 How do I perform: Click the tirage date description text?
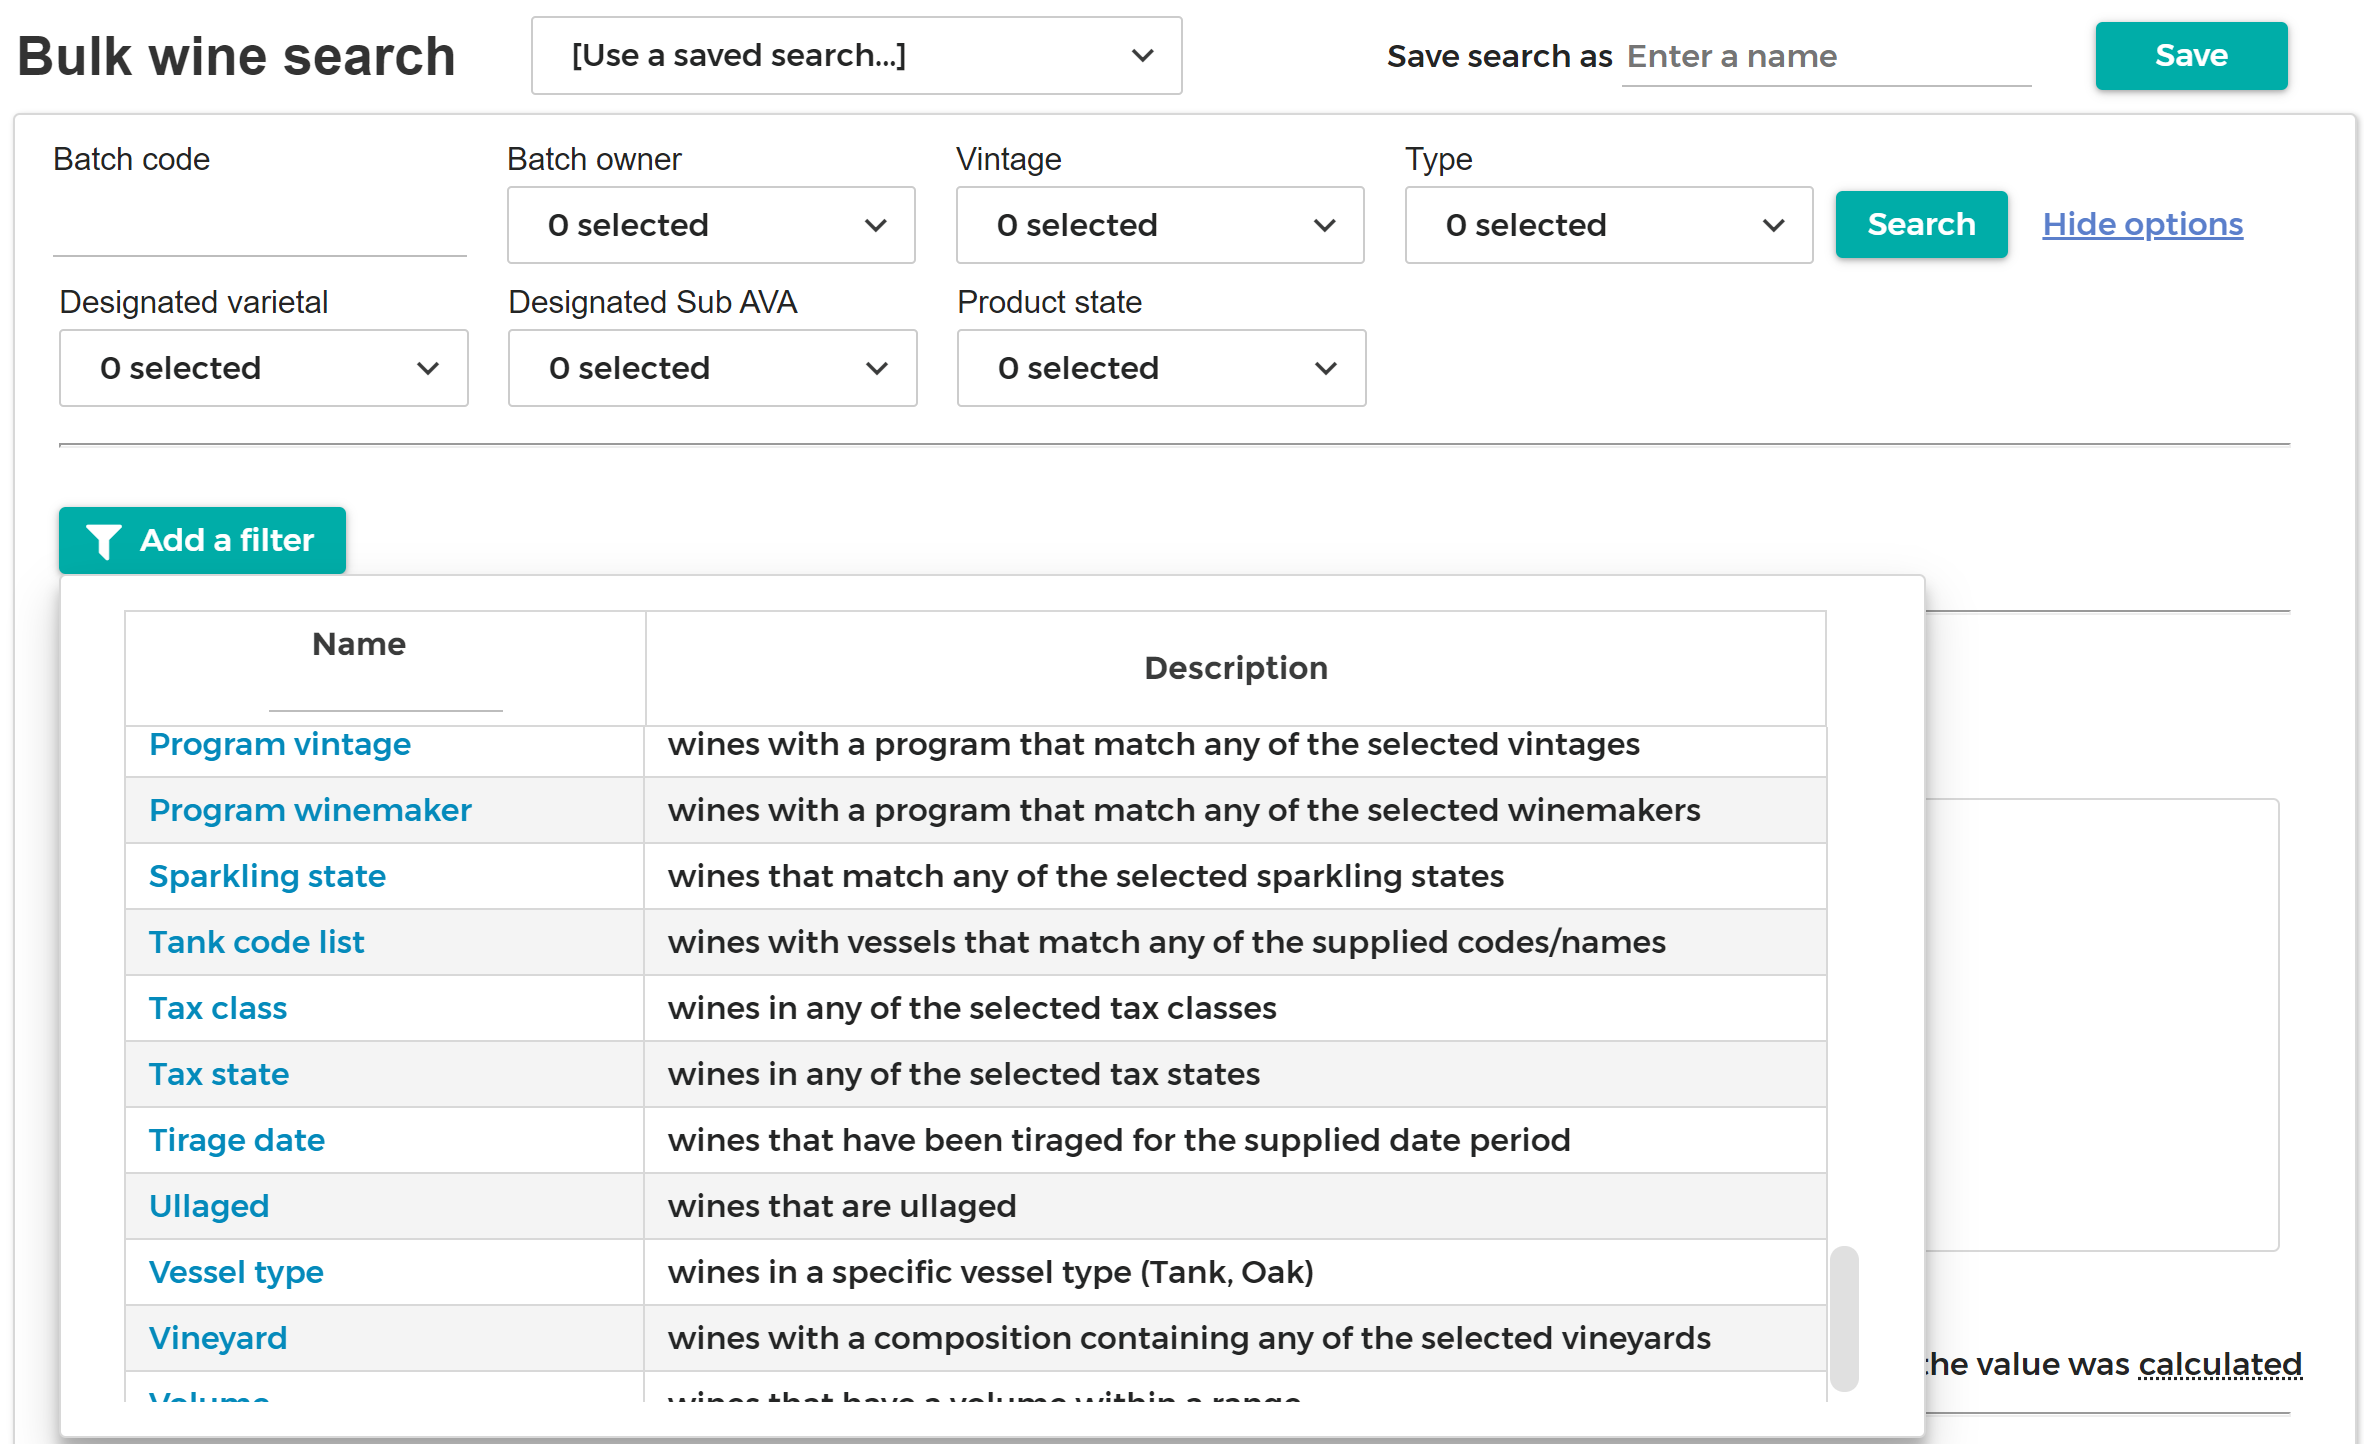[x=1119, y=1140]
